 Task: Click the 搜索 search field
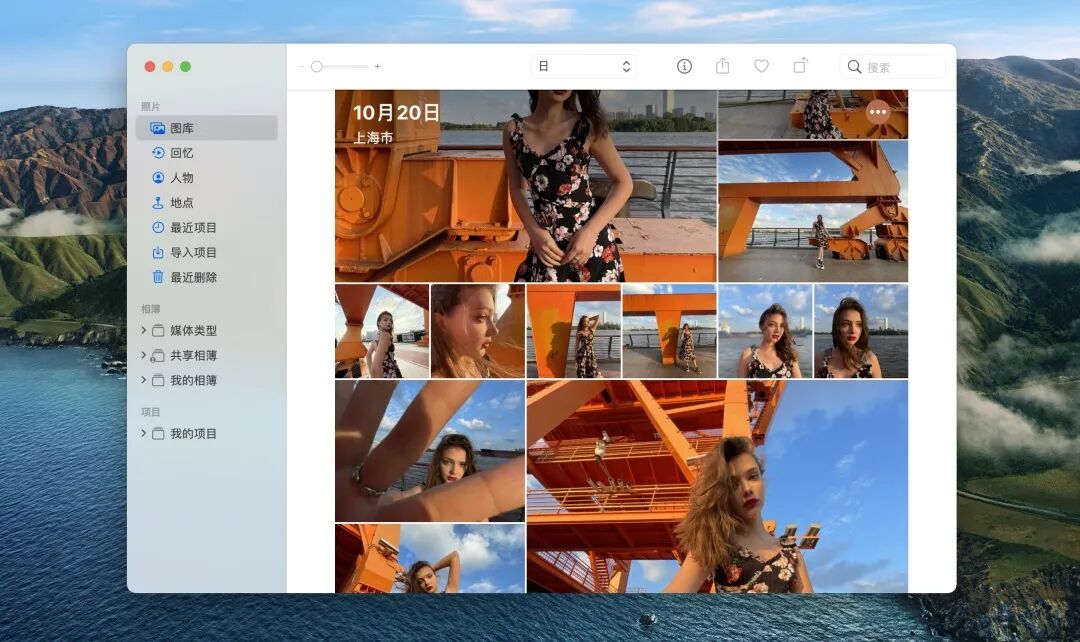coord(893,67)
